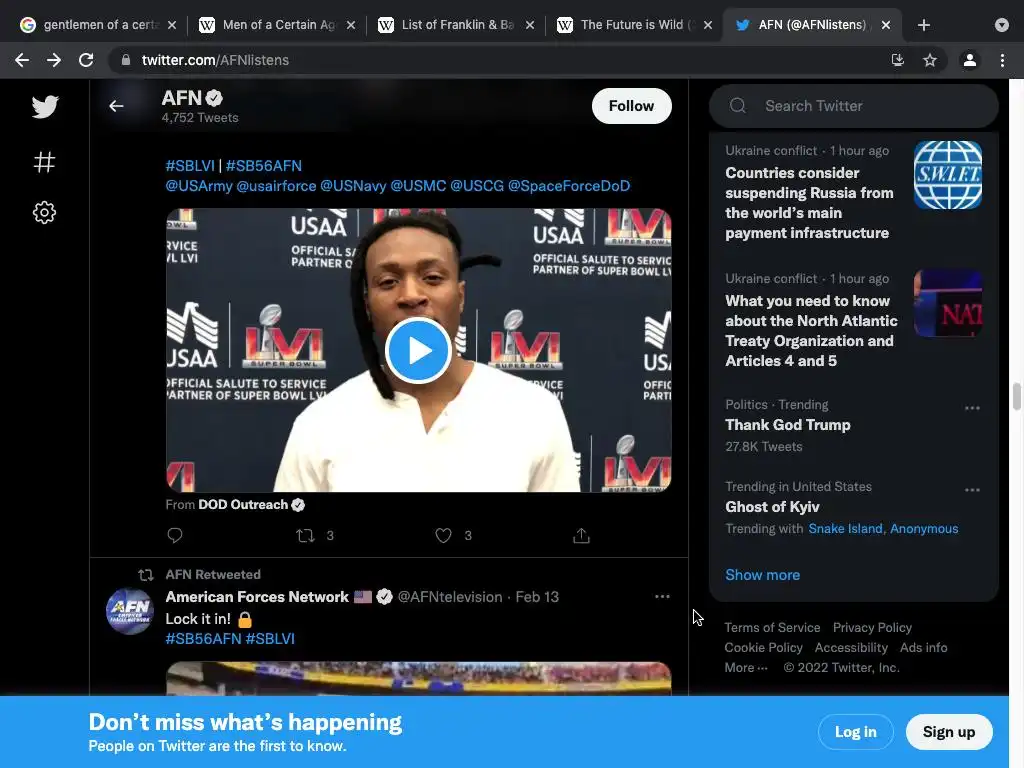Follow the AFN account
The width and height of the screenshot is (1024, 768).
coord(632,106)
